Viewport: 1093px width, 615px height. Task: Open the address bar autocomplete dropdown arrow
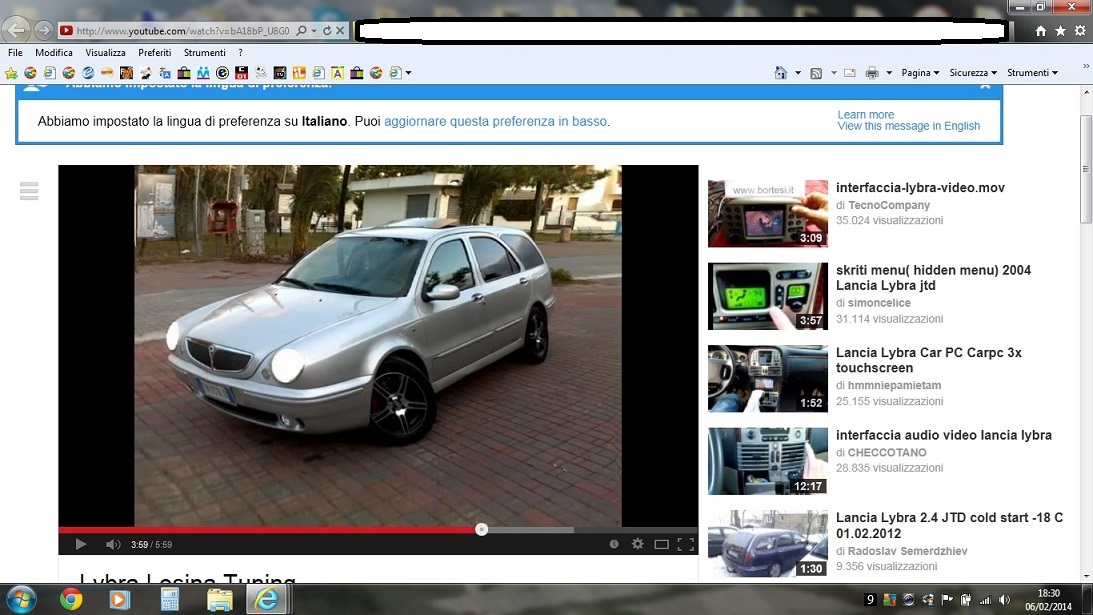[x=314, y=31]
